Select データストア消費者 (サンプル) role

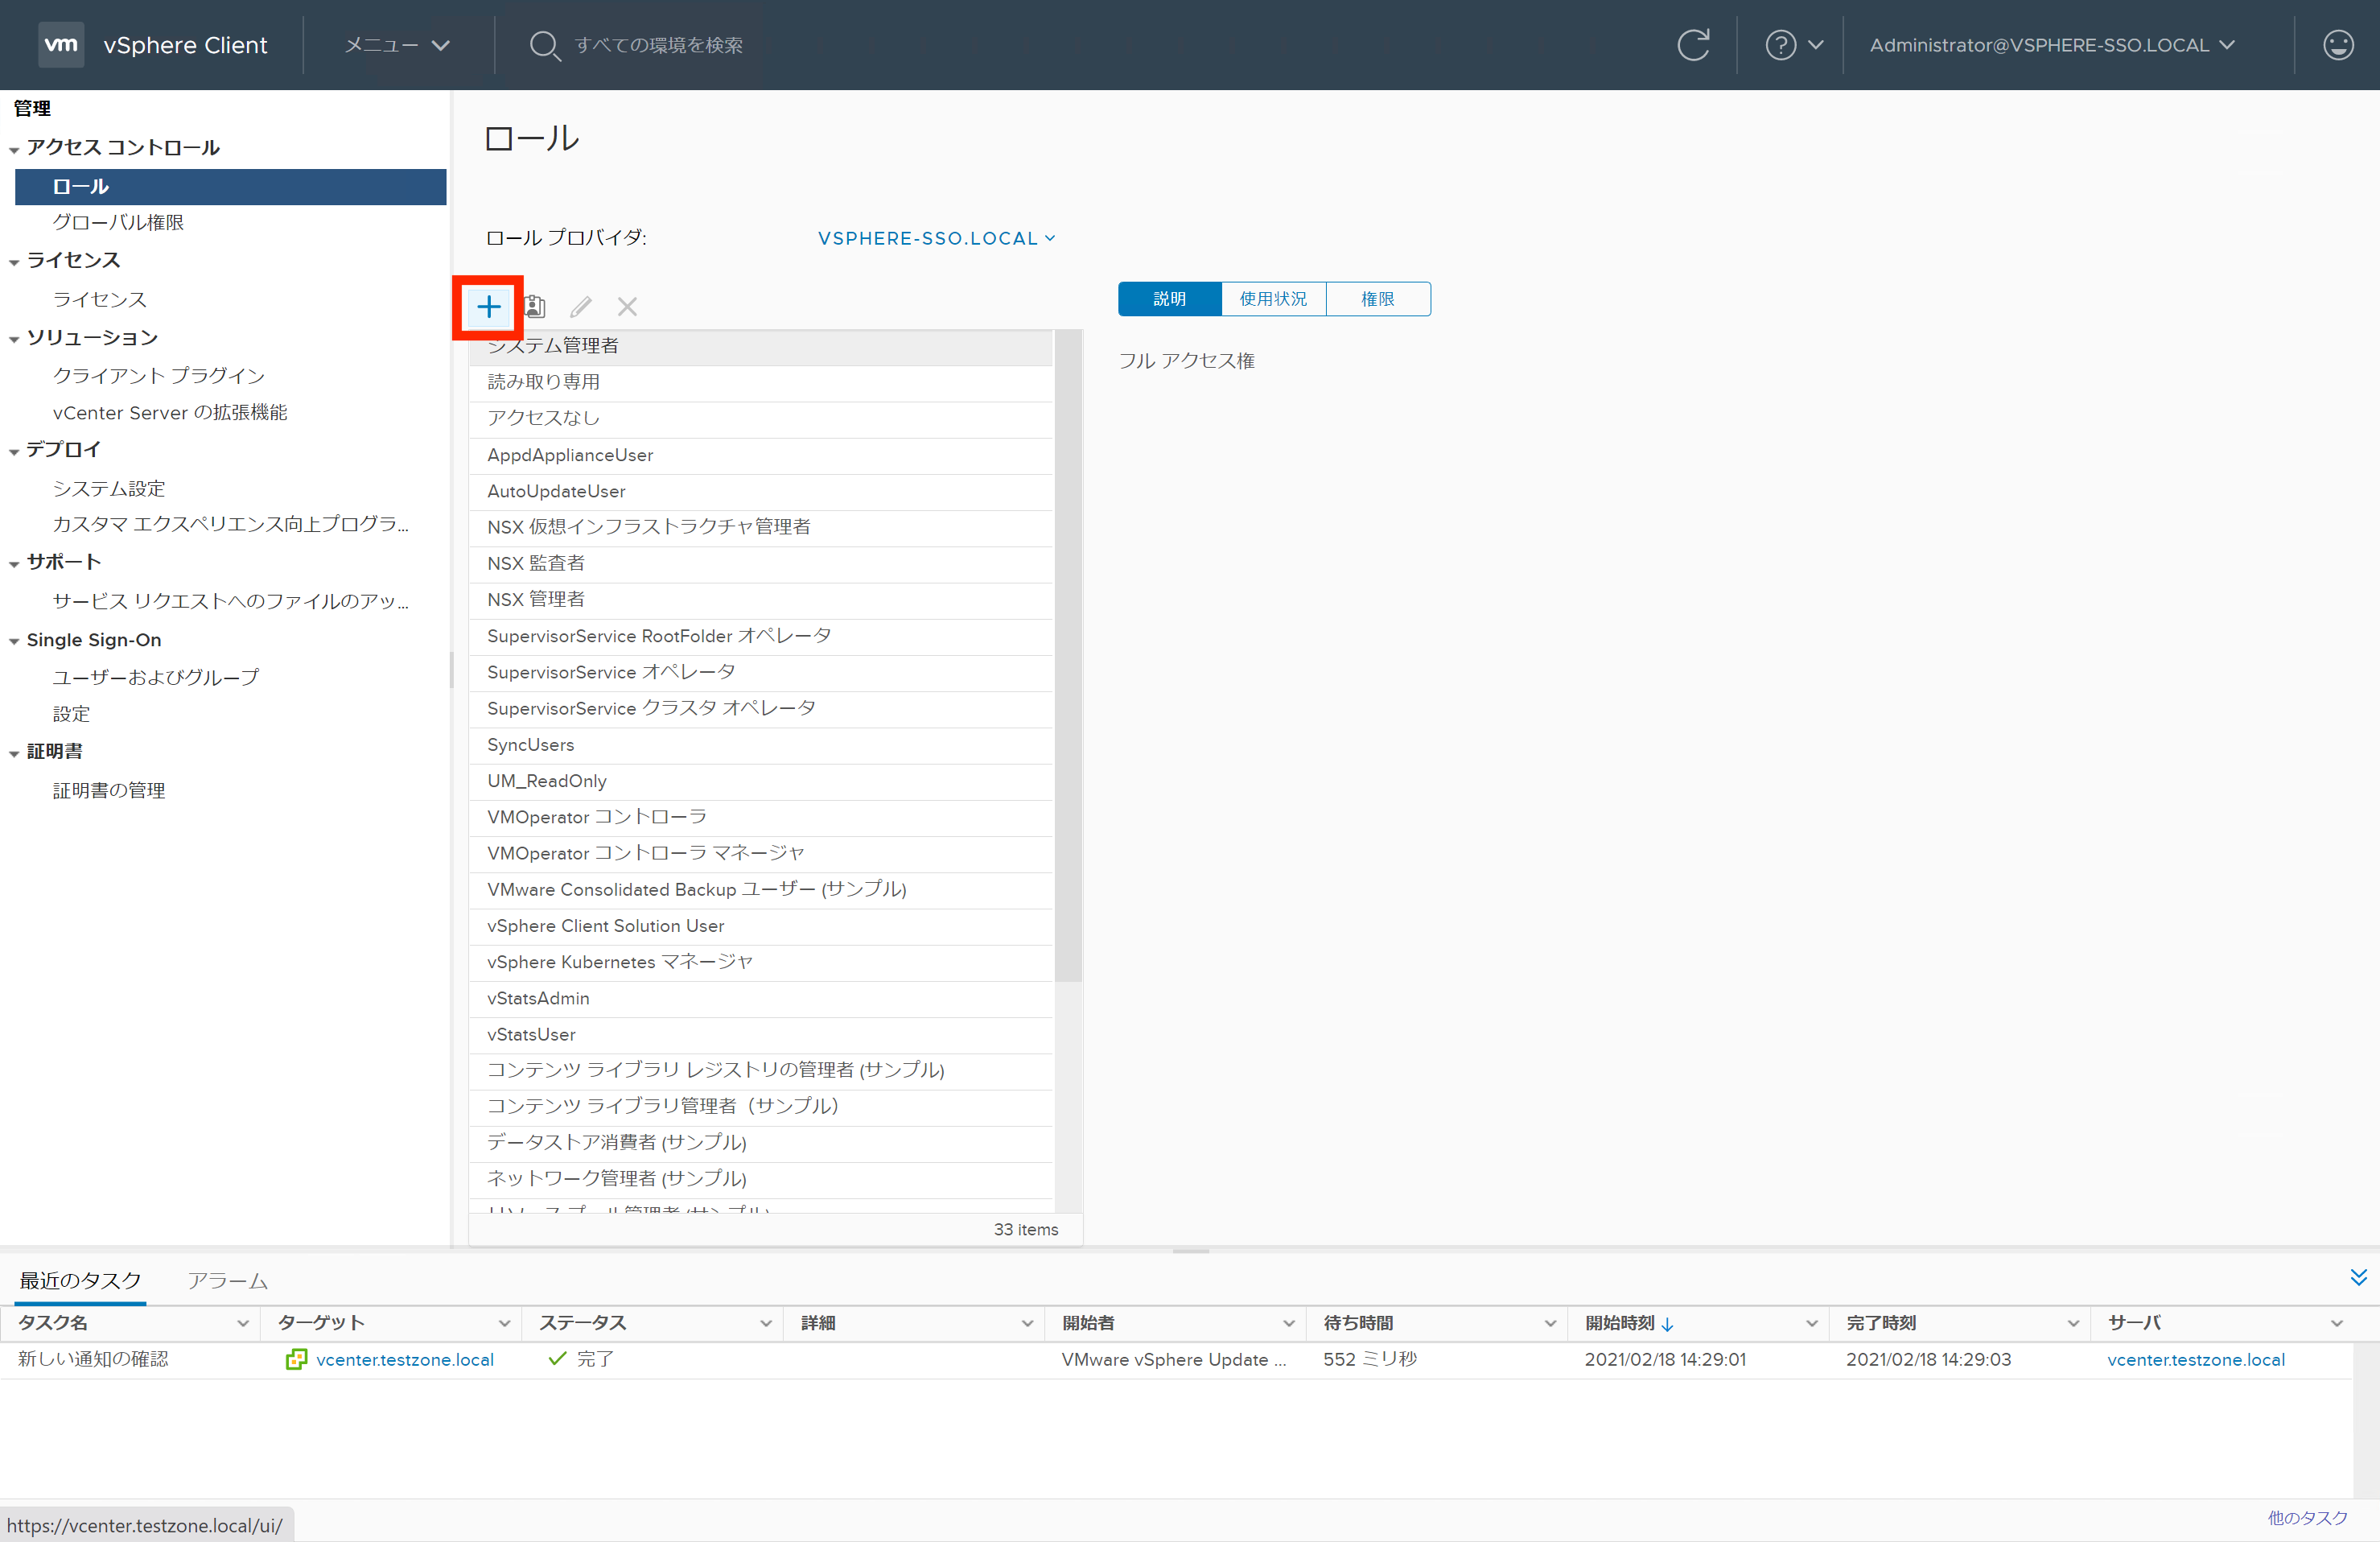(x=761, y=1143)
